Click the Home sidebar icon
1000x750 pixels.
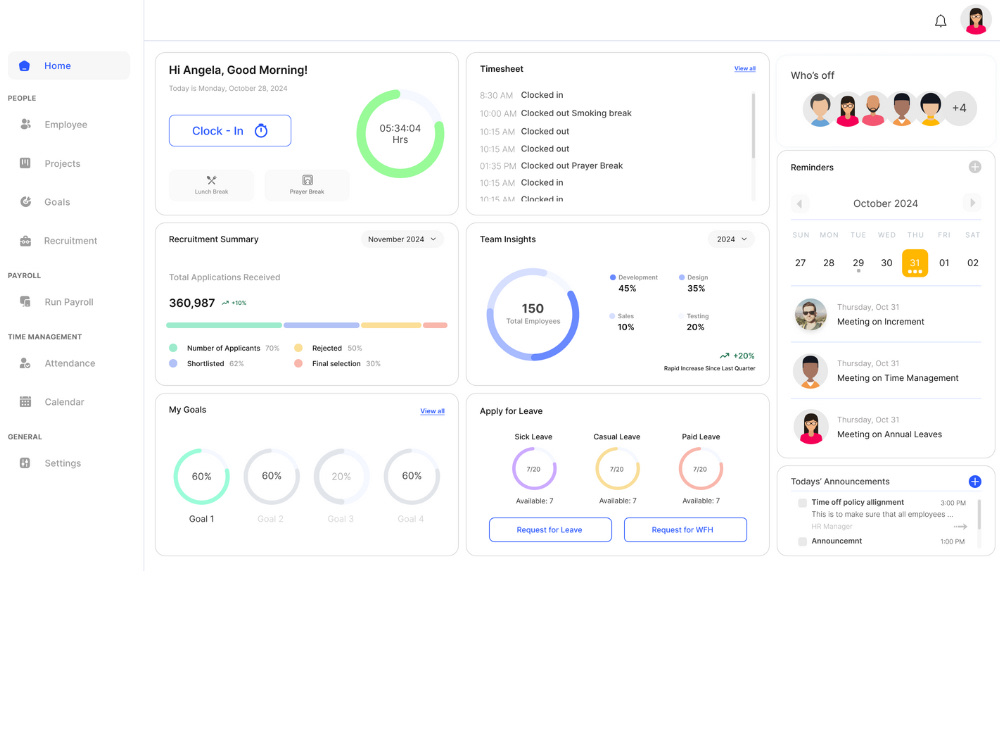point(24,66)
